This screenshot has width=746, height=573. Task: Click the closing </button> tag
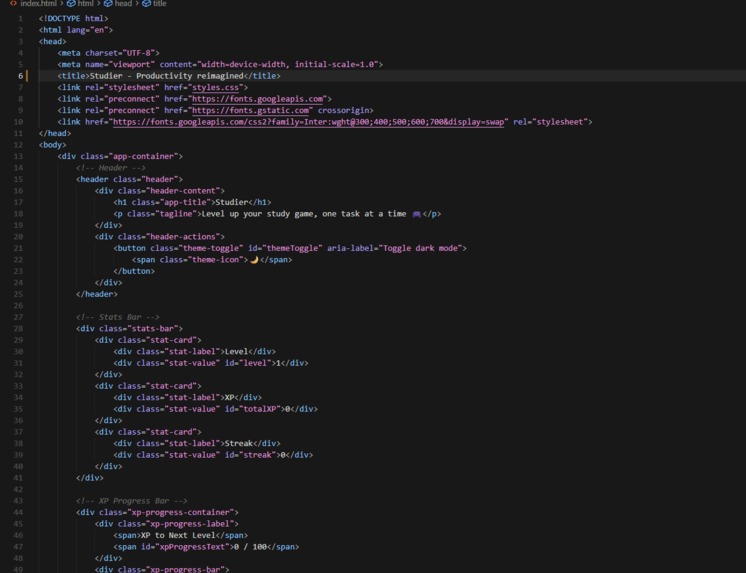134,271
